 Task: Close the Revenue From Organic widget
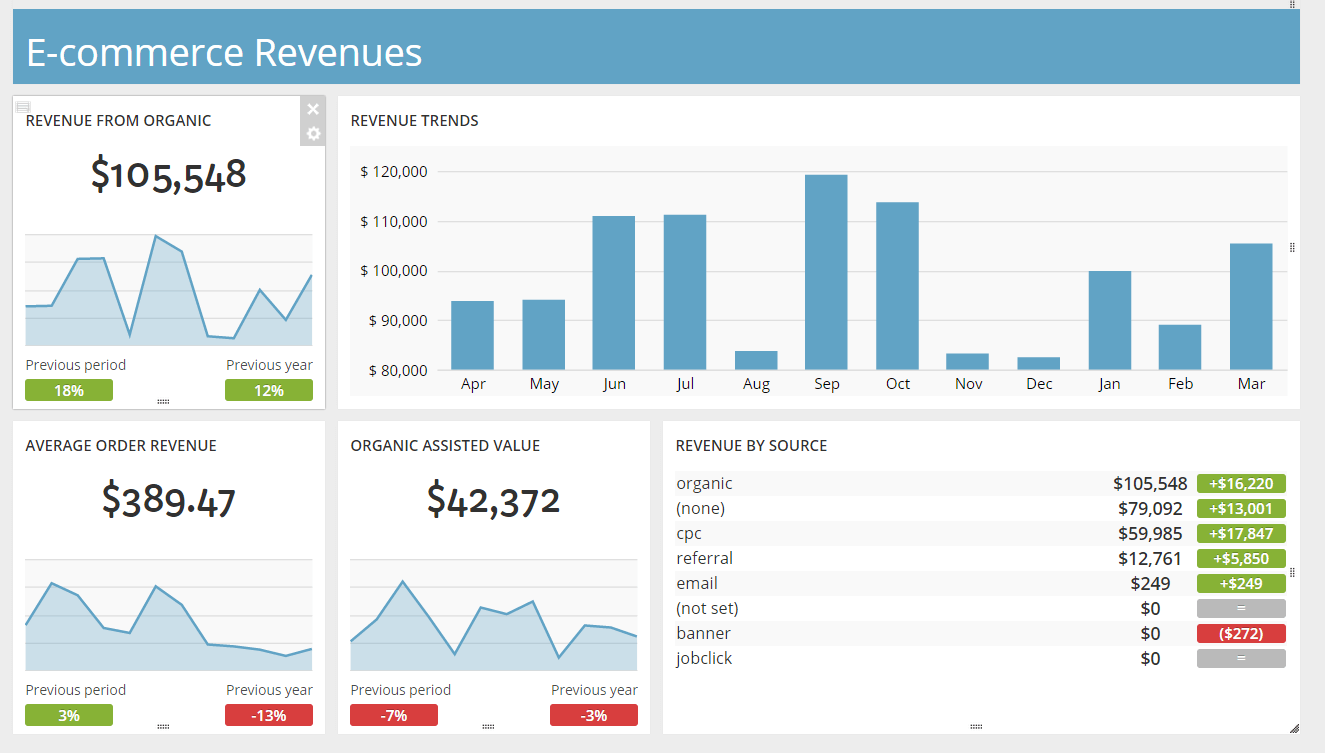click(x=313, y=109)
